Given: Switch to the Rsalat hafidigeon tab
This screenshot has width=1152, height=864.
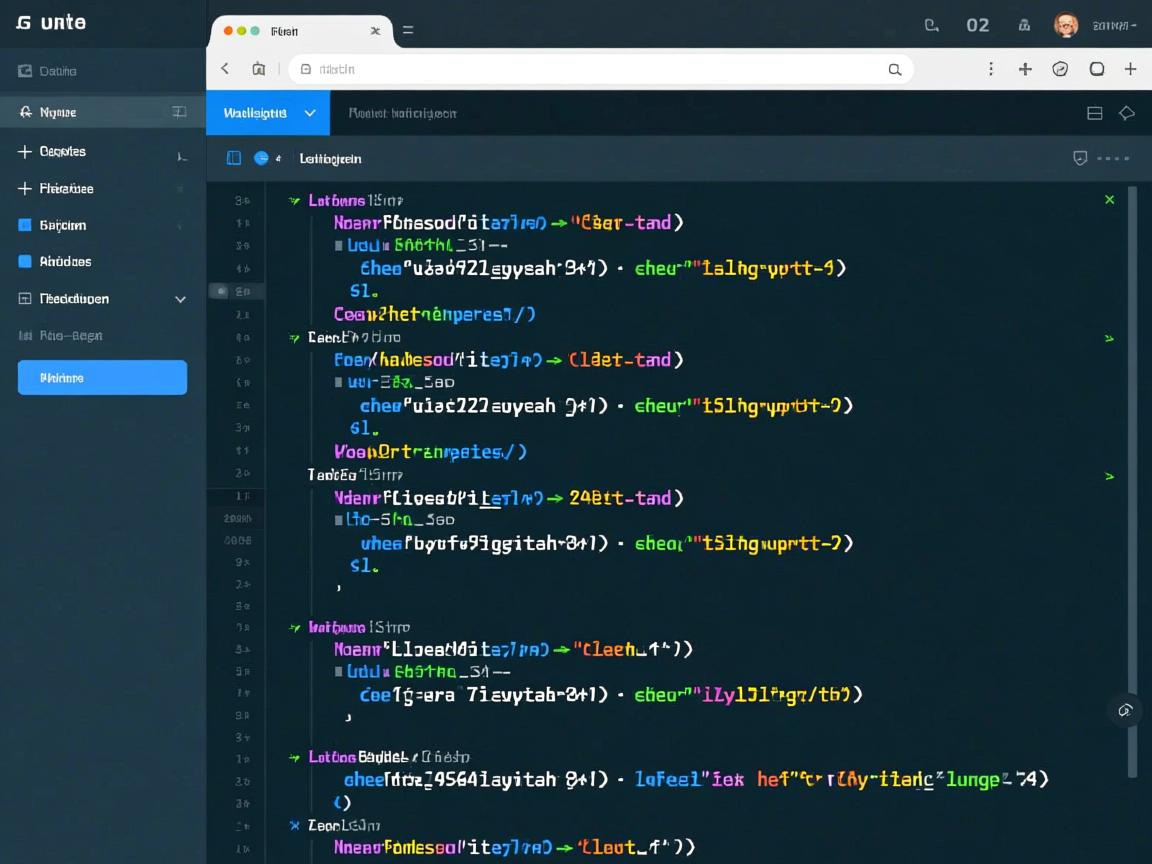Looking at the screenshot, I should (x=402, y=113).
